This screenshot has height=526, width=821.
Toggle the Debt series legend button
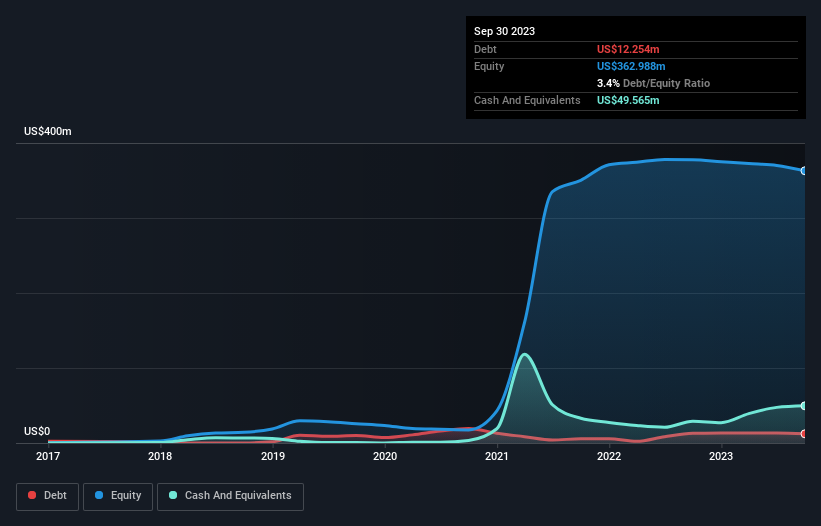coord(48,497)
